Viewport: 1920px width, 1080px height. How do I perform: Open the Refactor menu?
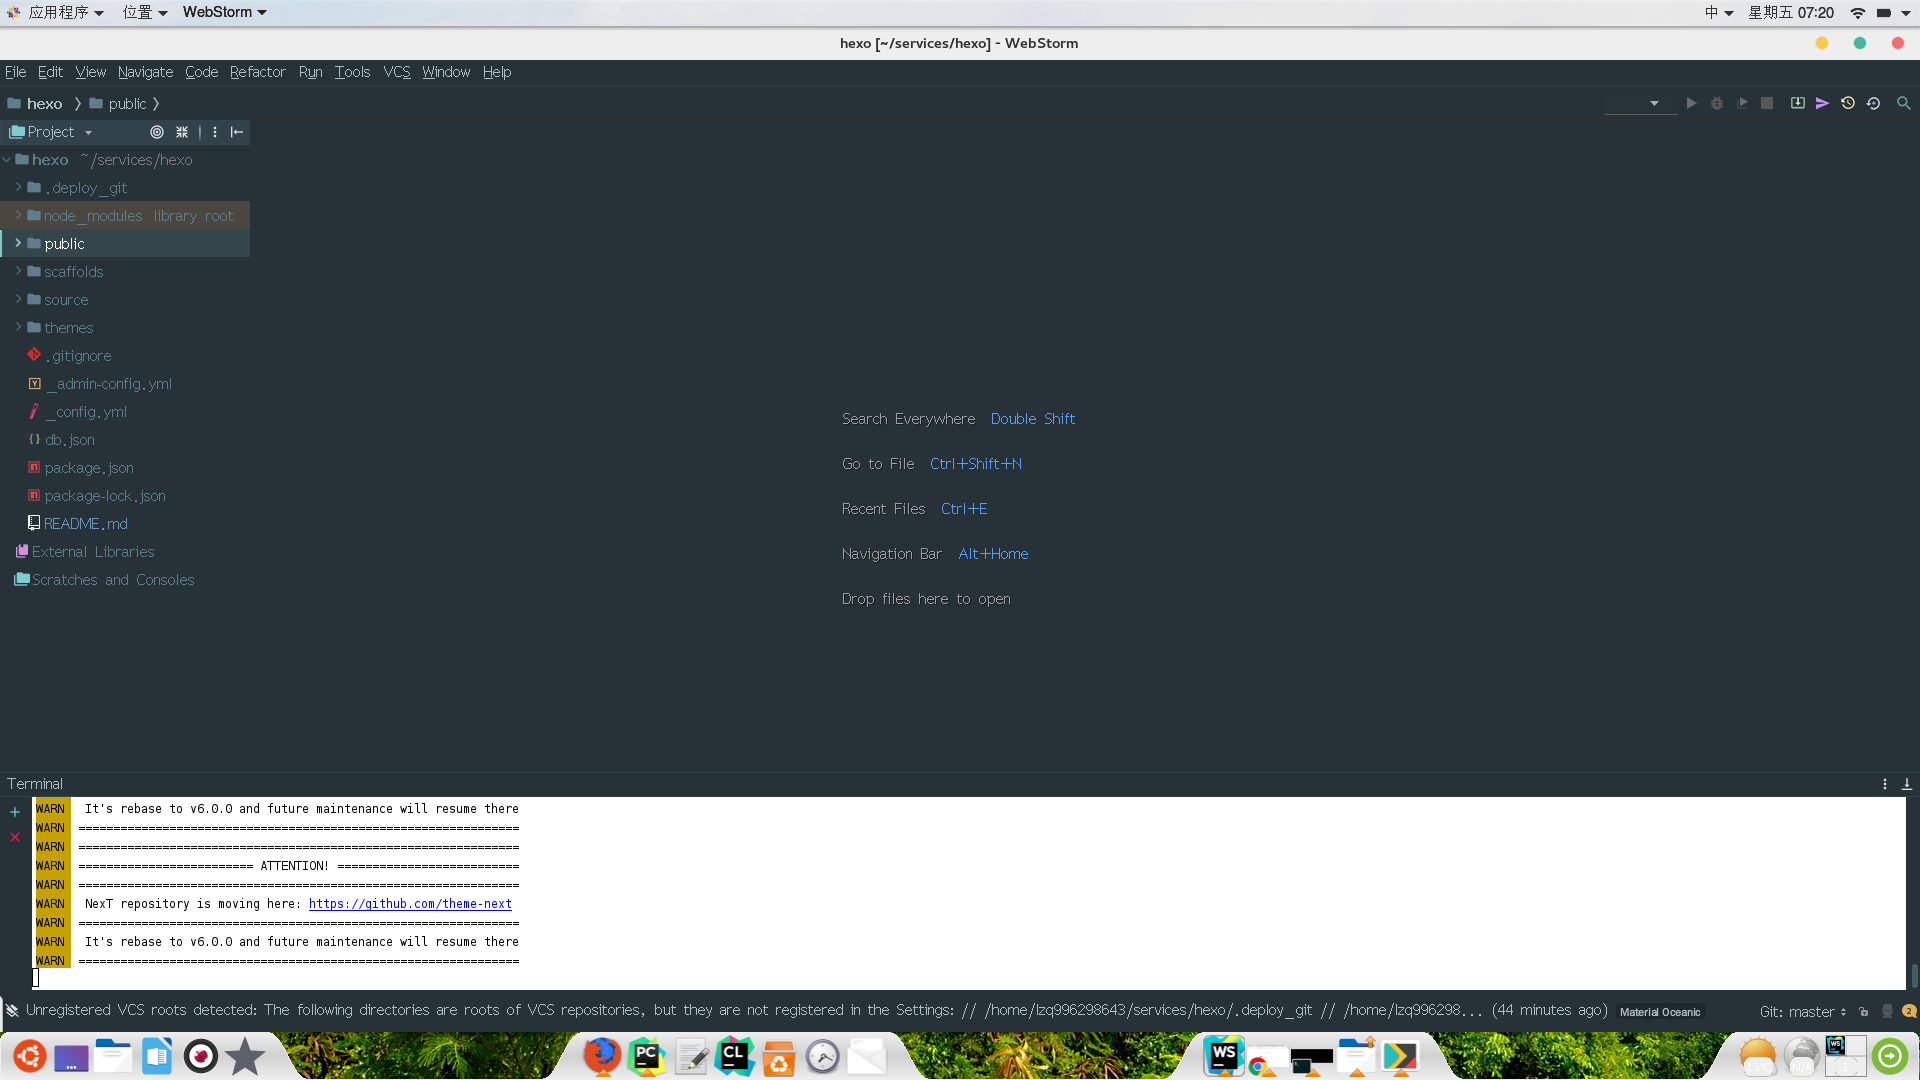tap(257, 72)
